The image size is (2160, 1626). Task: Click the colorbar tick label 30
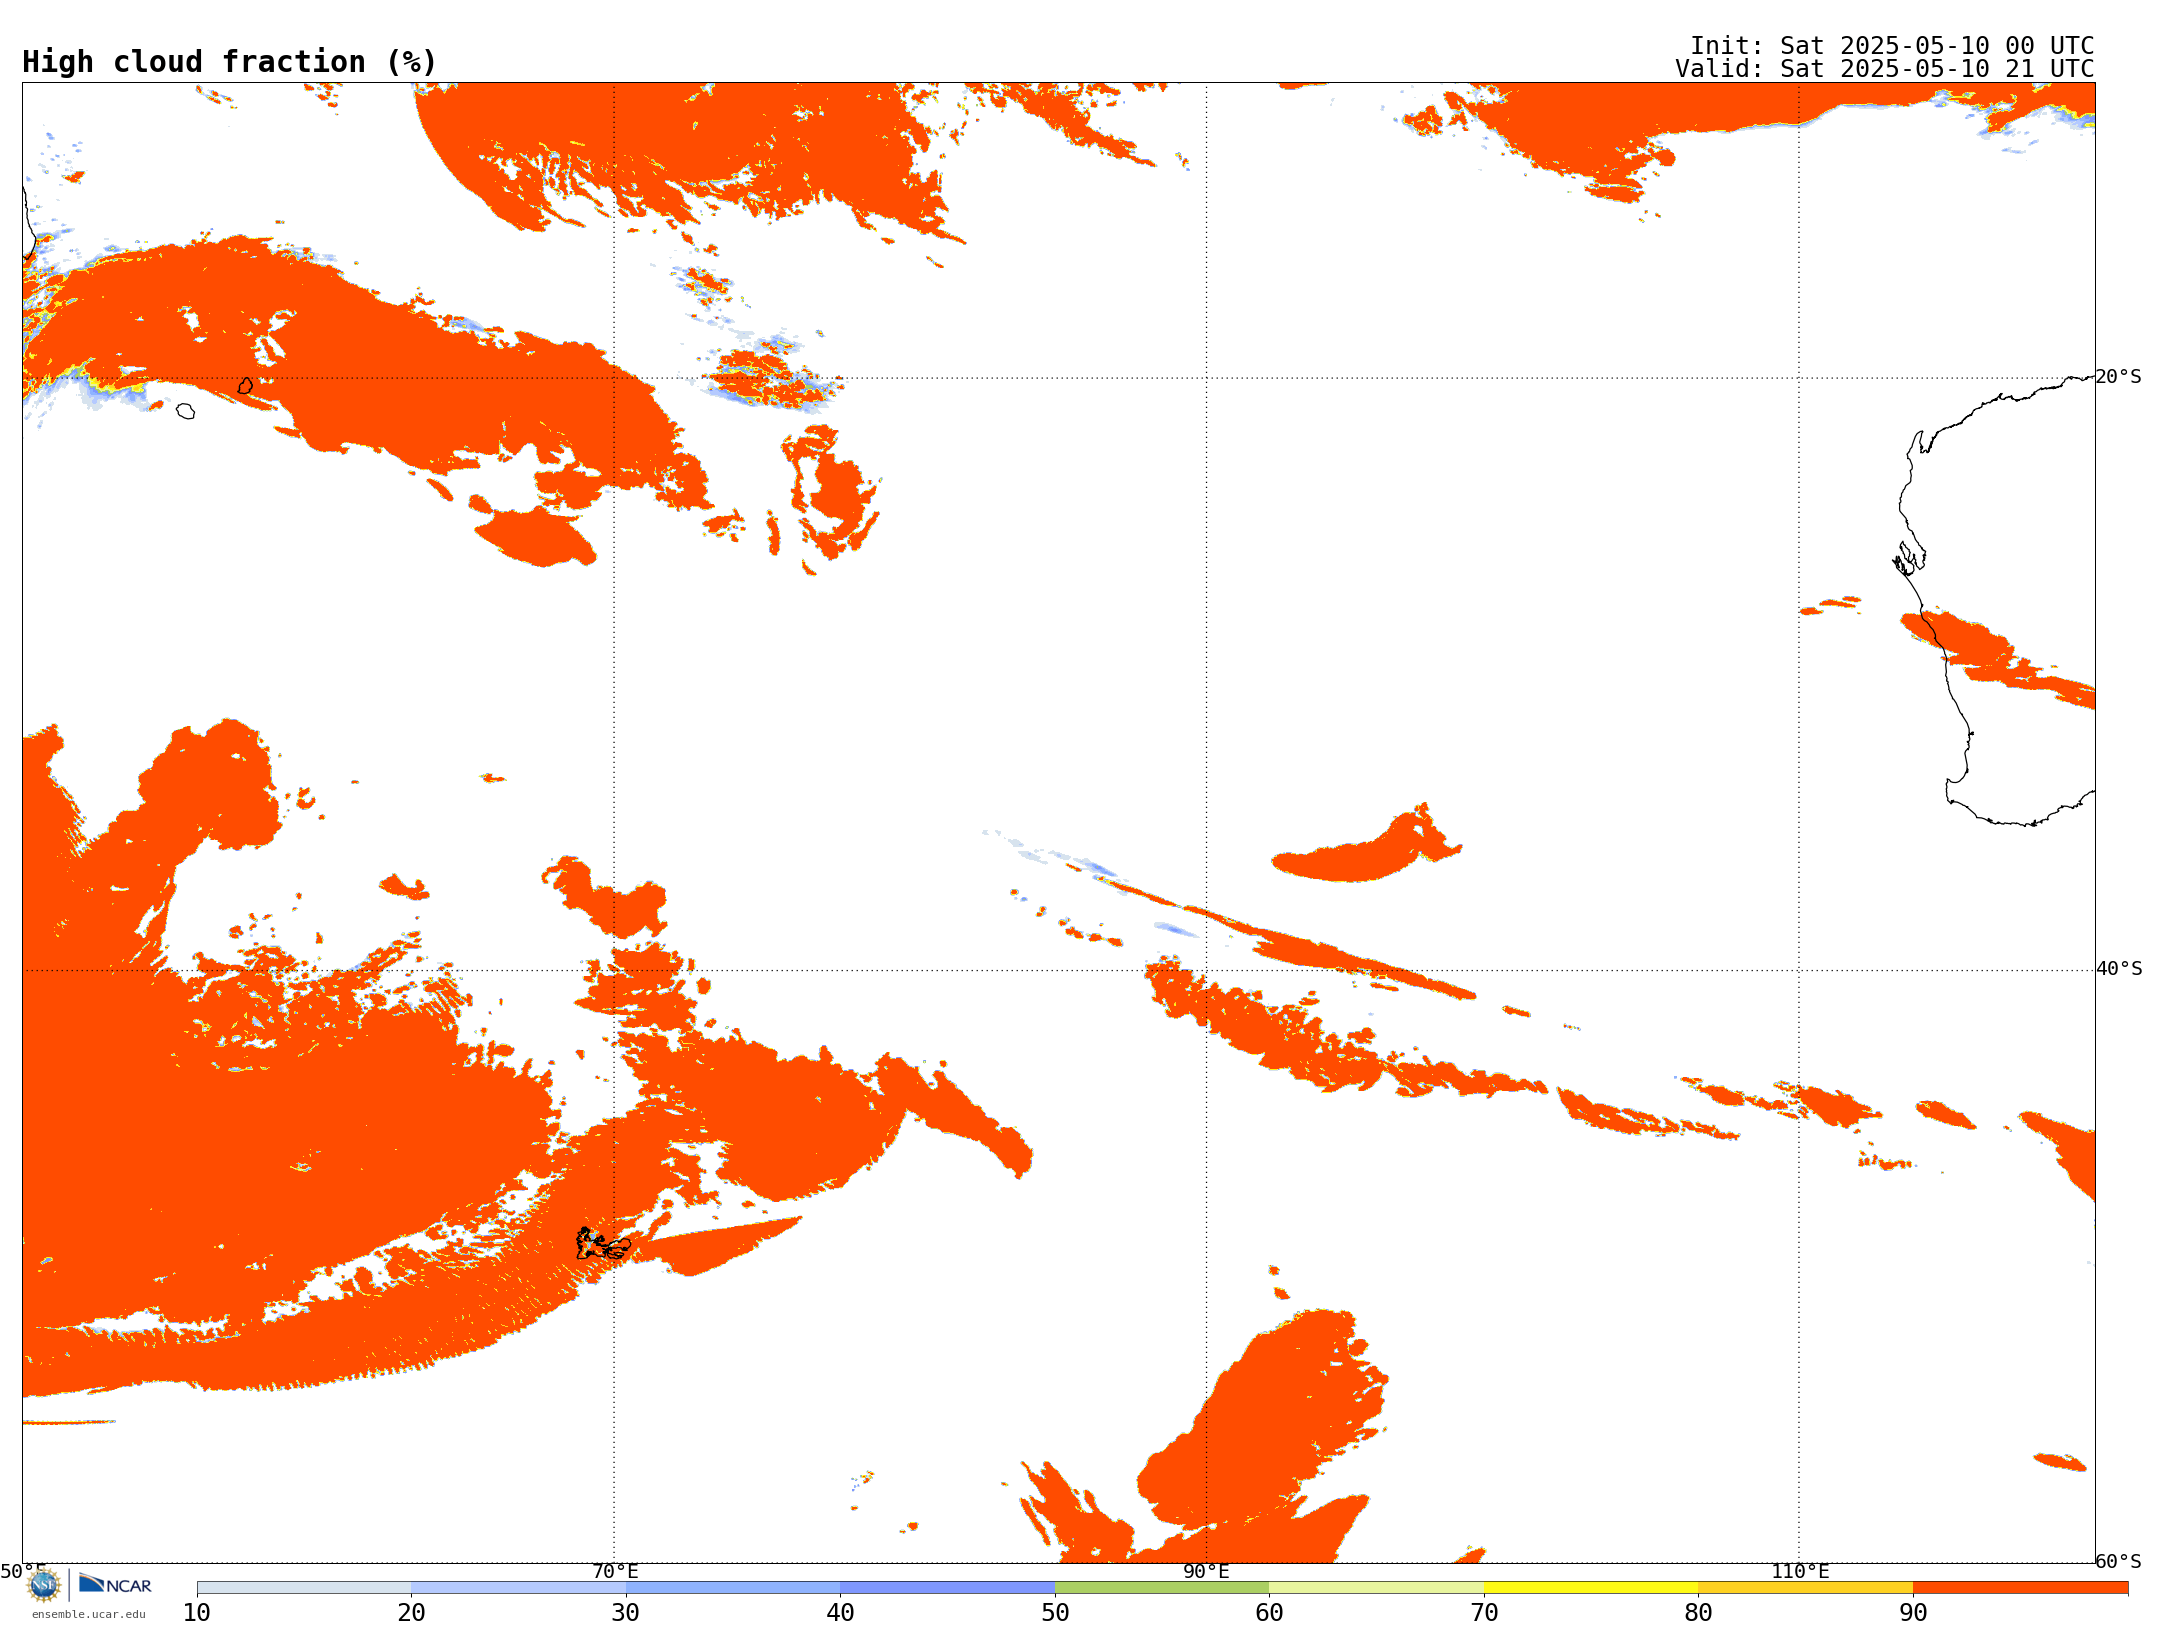(626, 1613)
